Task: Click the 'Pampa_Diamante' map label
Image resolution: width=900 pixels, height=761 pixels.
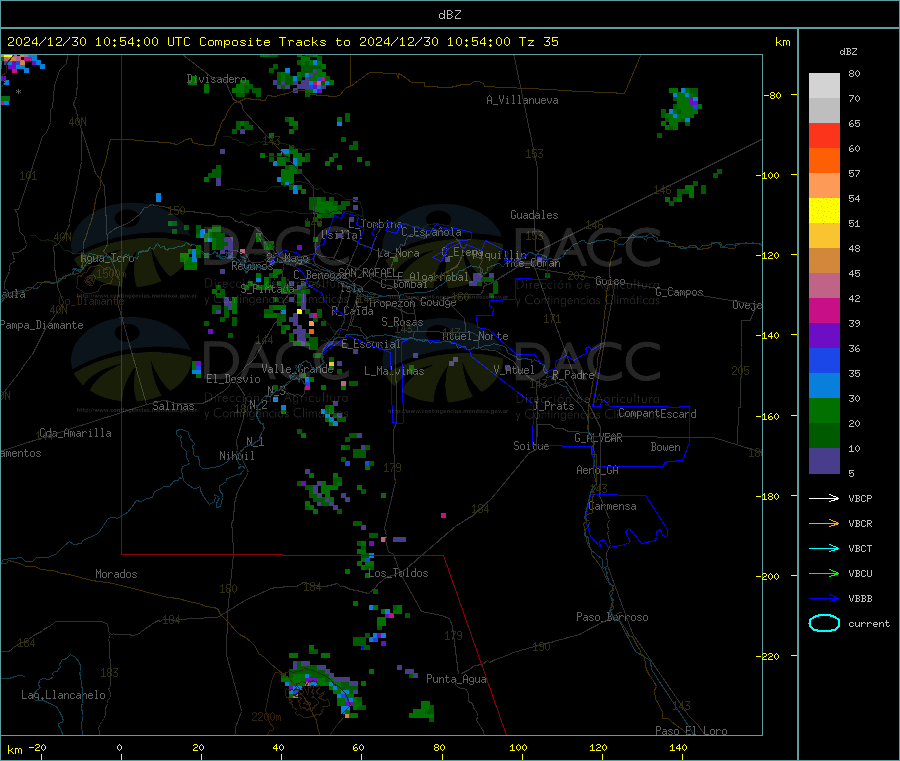Action: click(x=42, y=325)
